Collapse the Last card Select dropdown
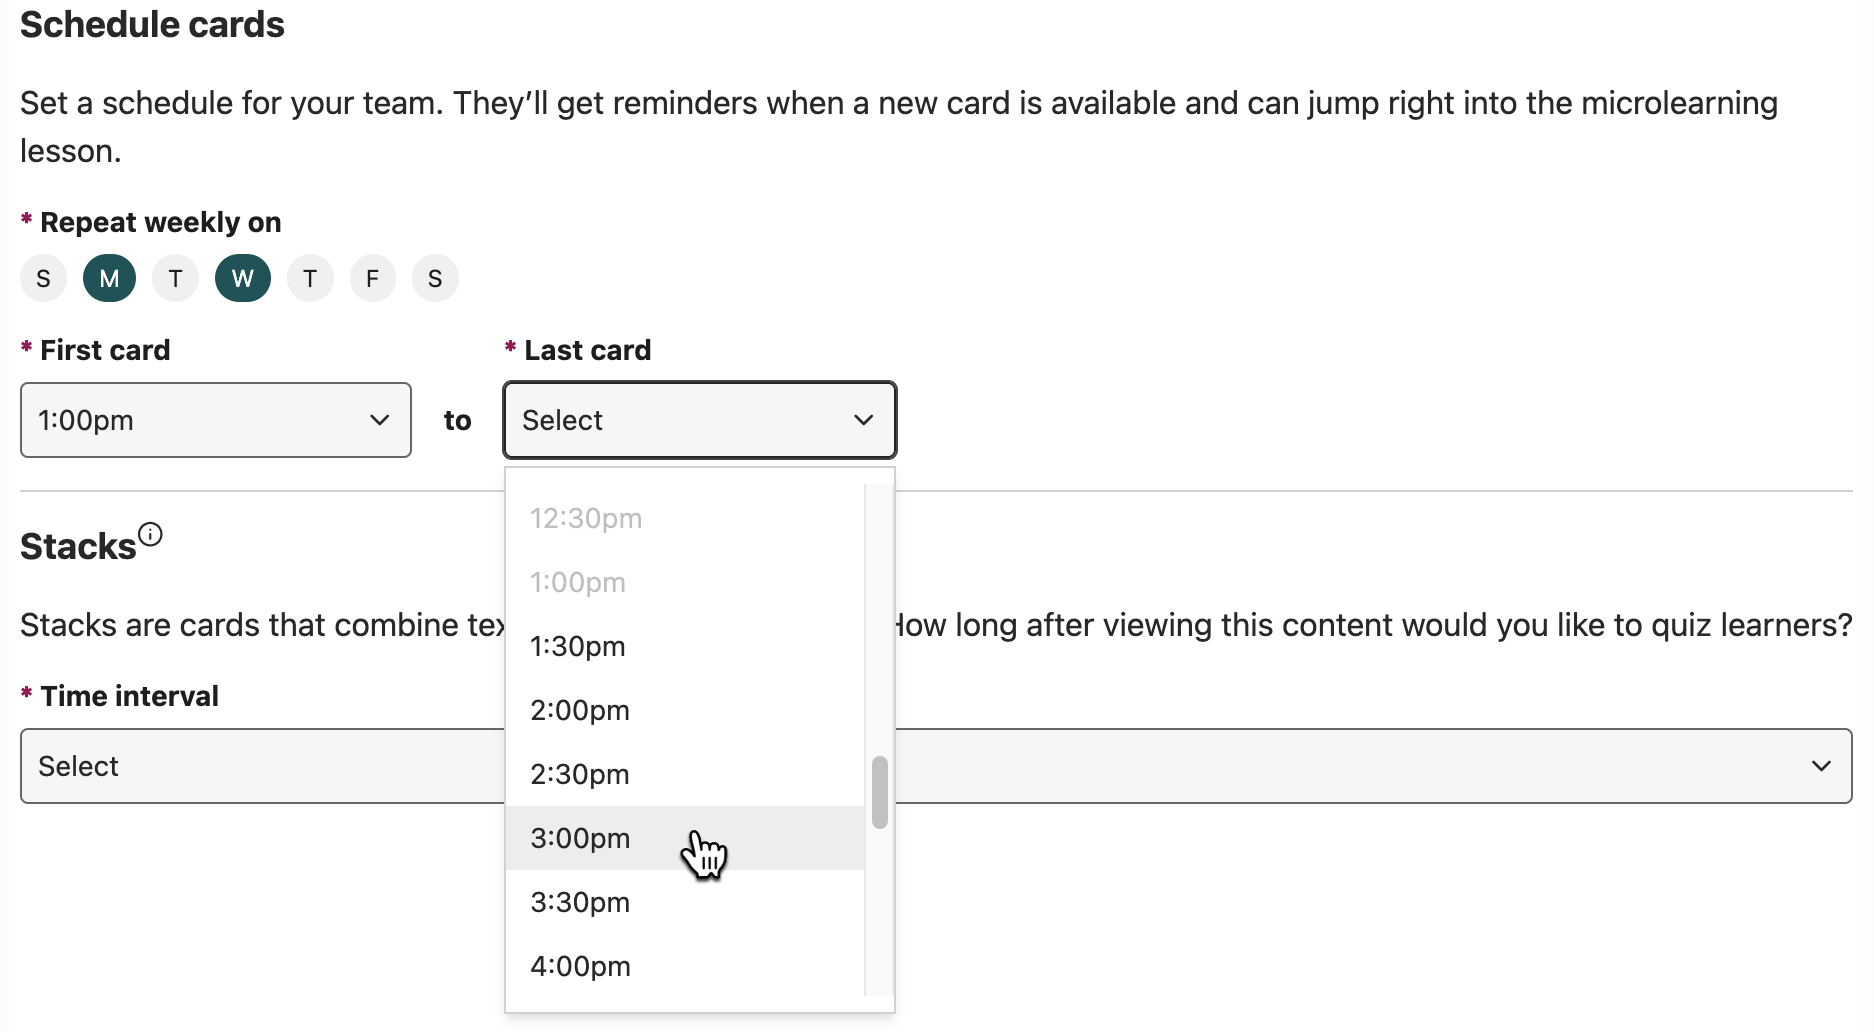1874x1032 pixels. [700, 420]
